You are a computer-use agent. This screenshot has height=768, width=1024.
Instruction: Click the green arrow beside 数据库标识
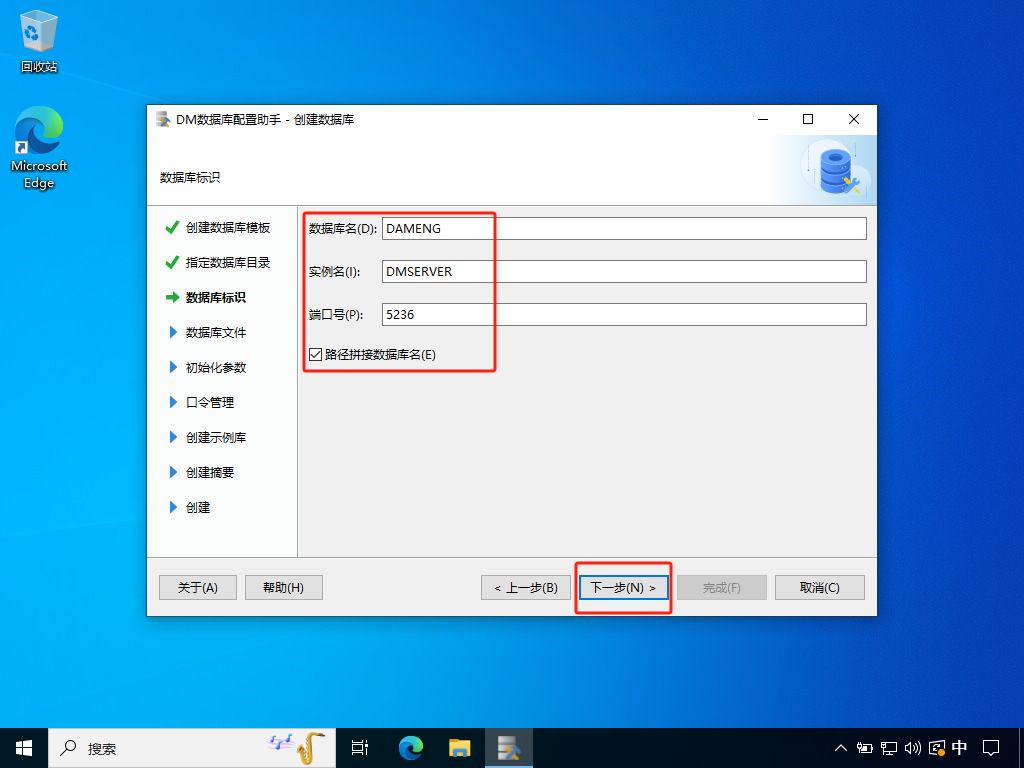[x=172, y=298]
